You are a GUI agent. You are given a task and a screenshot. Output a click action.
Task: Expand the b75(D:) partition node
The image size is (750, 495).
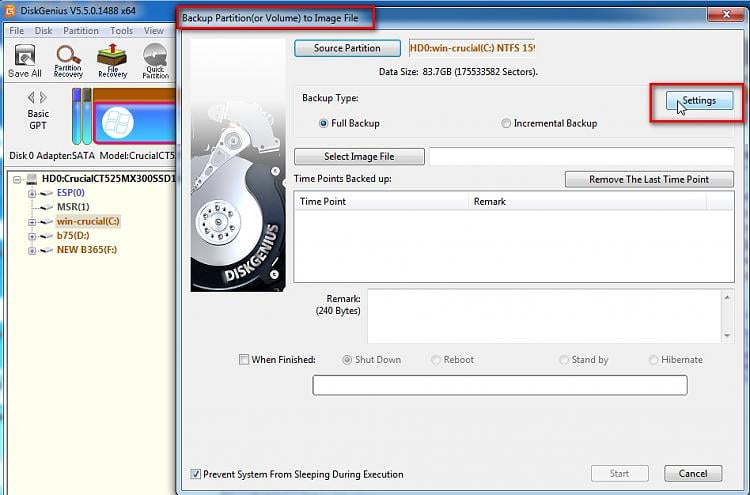tap(32, 236)
